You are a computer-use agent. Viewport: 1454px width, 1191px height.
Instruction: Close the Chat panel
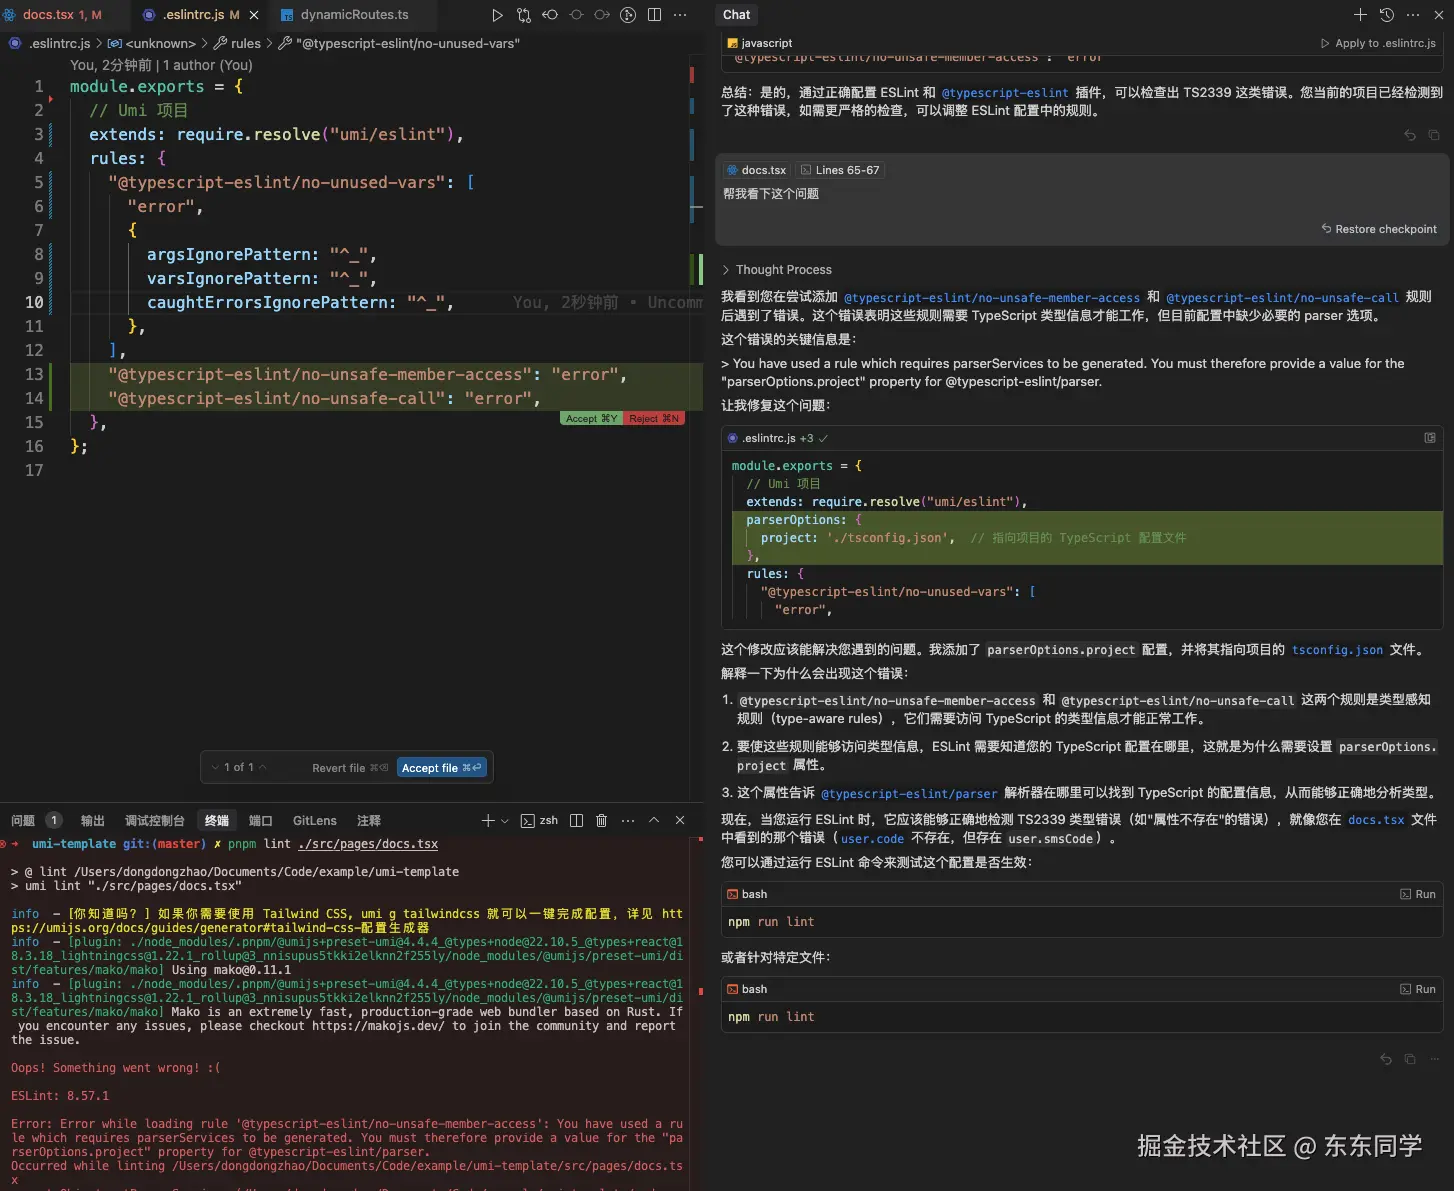[x=1438, y=15]
